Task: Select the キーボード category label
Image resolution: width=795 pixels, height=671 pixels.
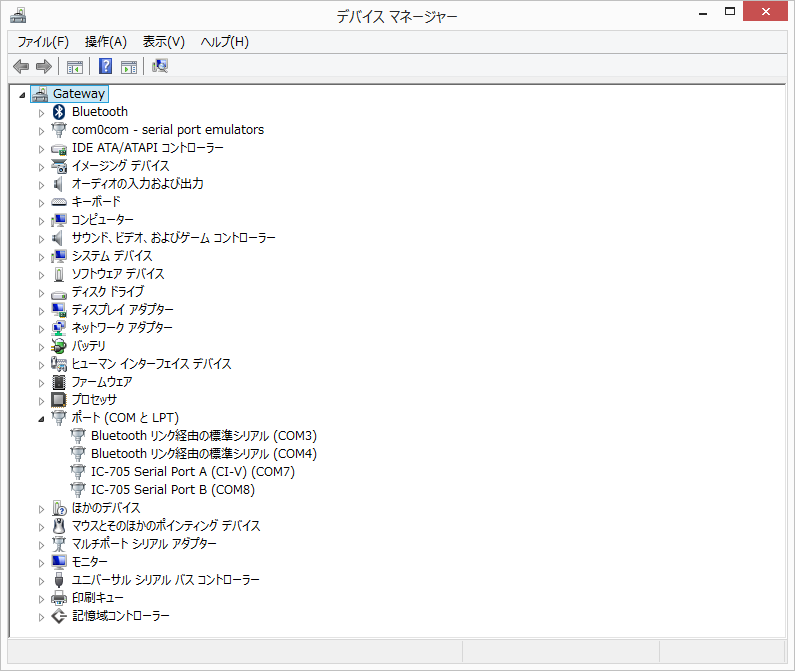Action: pyautogui.click(x=96, y=202)
